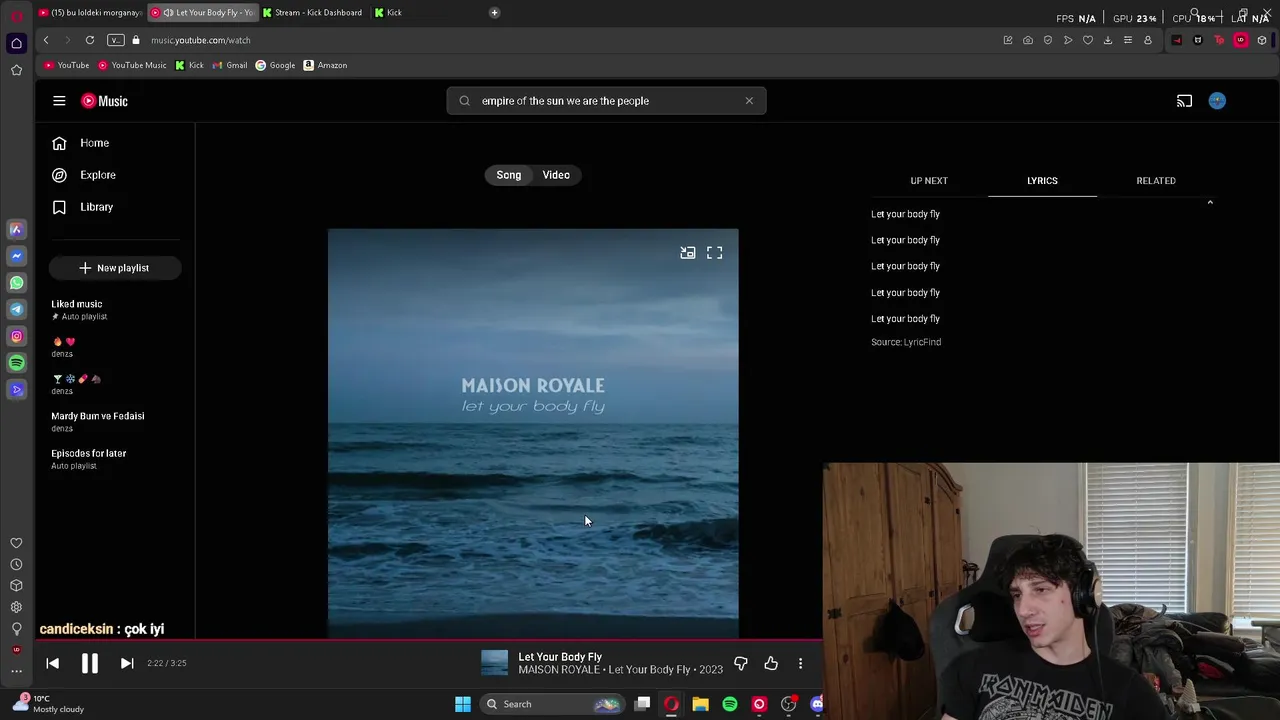Open the Liked music playlist
The image size is (1280, 720).
pos(77,304)
